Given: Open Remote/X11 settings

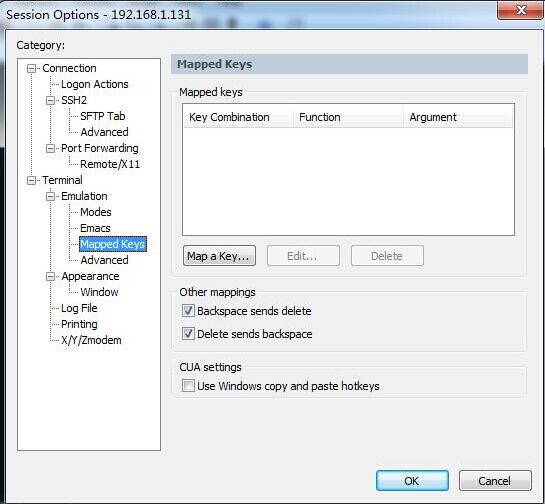Looking at the screenshot, I should point(110,164).
